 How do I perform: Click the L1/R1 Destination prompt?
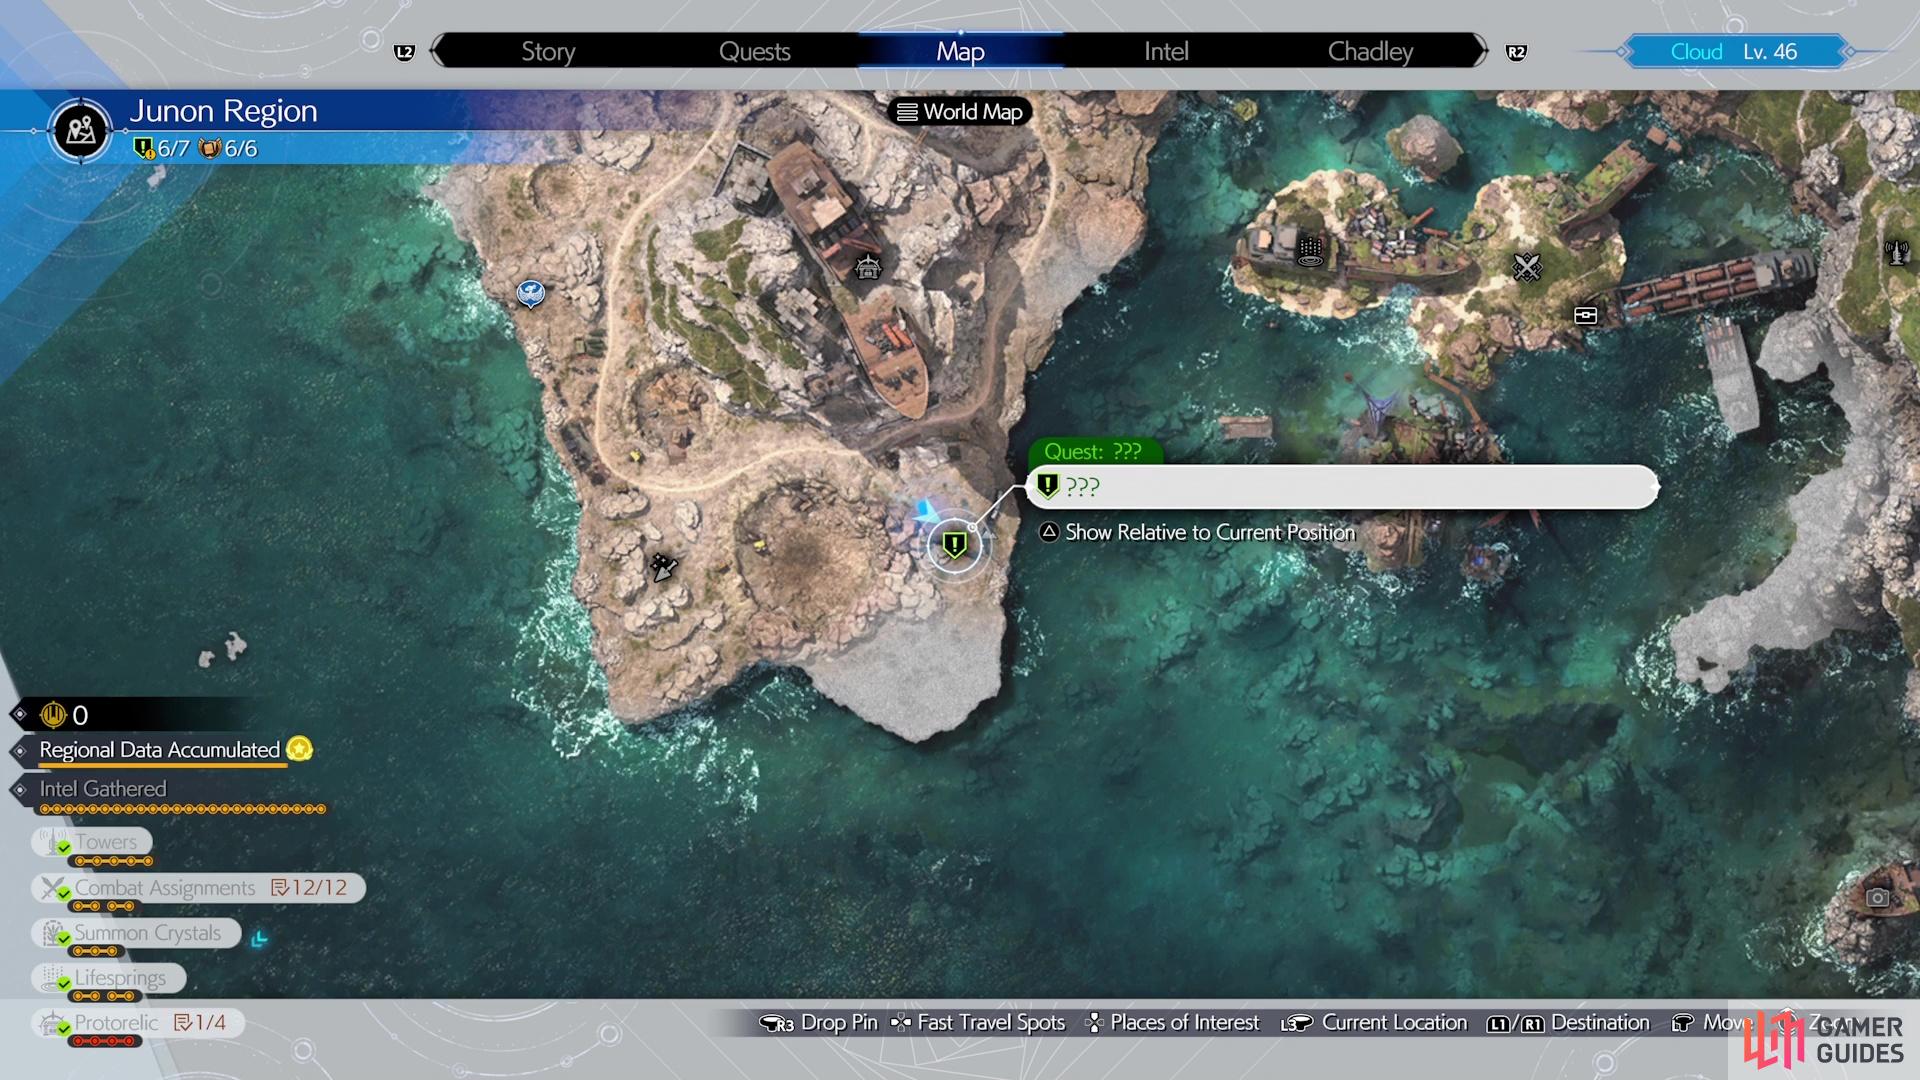point(1568,1022)
